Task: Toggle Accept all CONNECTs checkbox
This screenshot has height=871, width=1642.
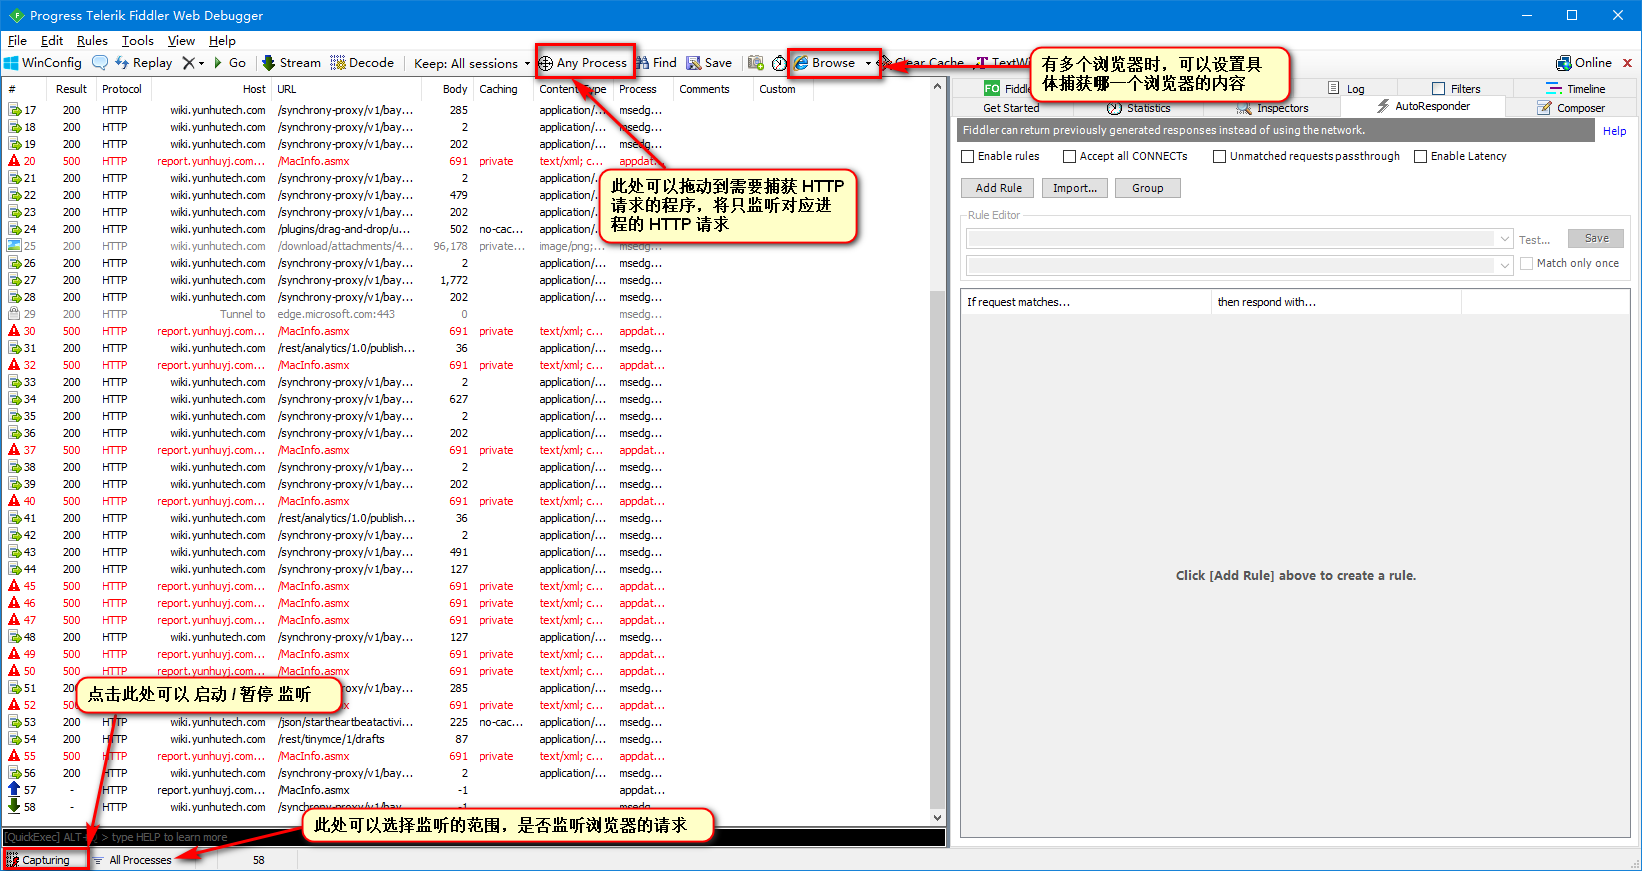Action: (1069, 156)
